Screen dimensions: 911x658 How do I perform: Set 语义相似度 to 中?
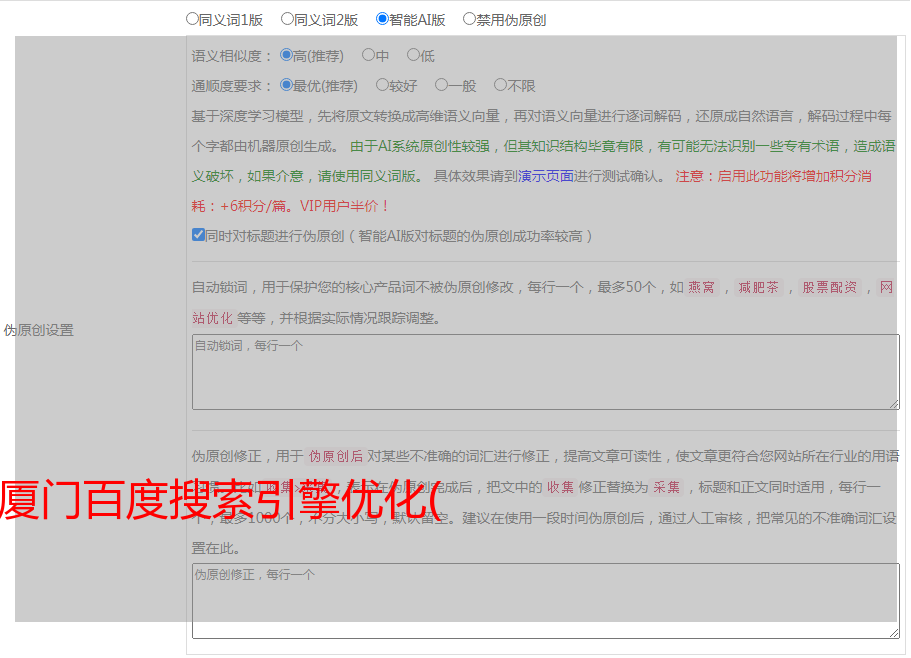pyautogui.click(x=368, y=55)
